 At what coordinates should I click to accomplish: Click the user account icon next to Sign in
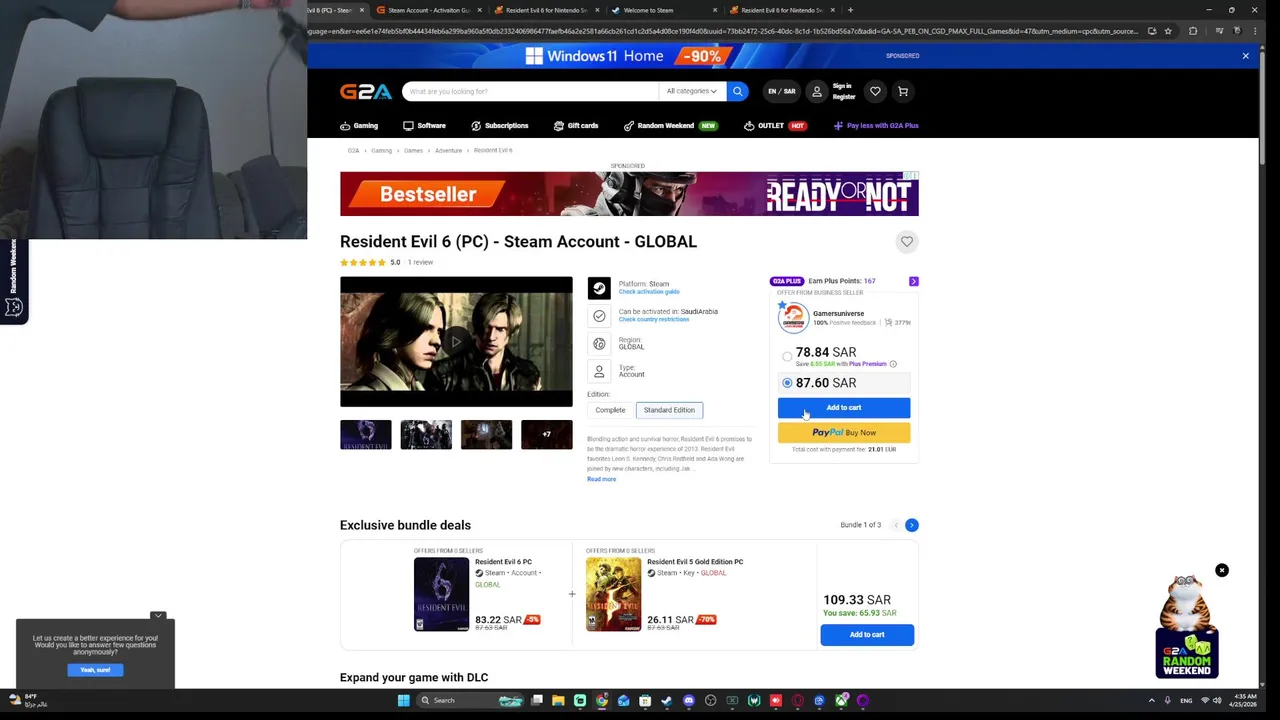click(x=816, y=91)
